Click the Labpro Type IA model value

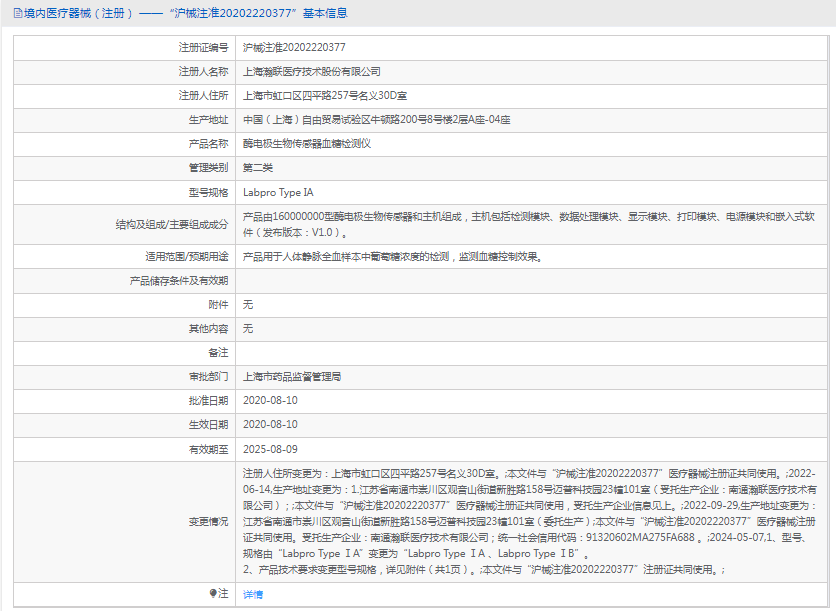point(278,192)
